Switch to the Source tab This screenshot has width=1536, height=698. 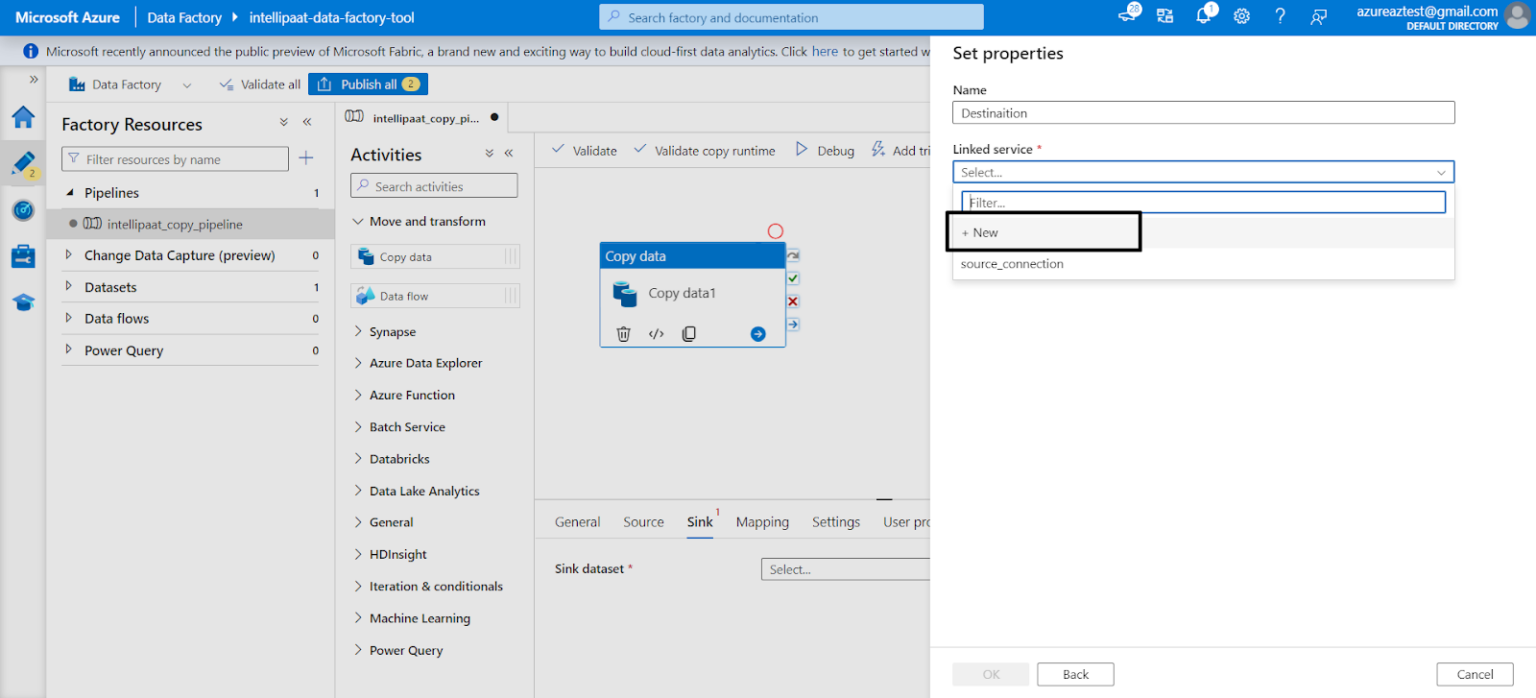[x=643, y=522]
